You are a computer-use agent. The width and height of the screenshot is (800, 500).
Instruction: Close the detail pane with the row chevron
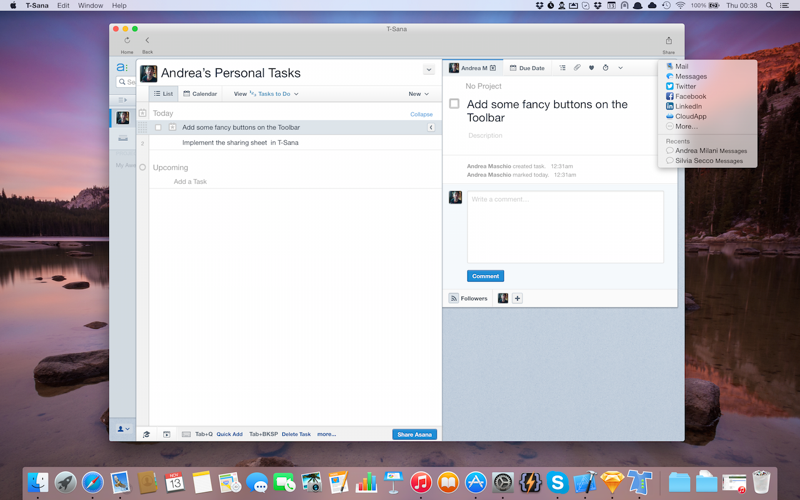tap(431, 128)
